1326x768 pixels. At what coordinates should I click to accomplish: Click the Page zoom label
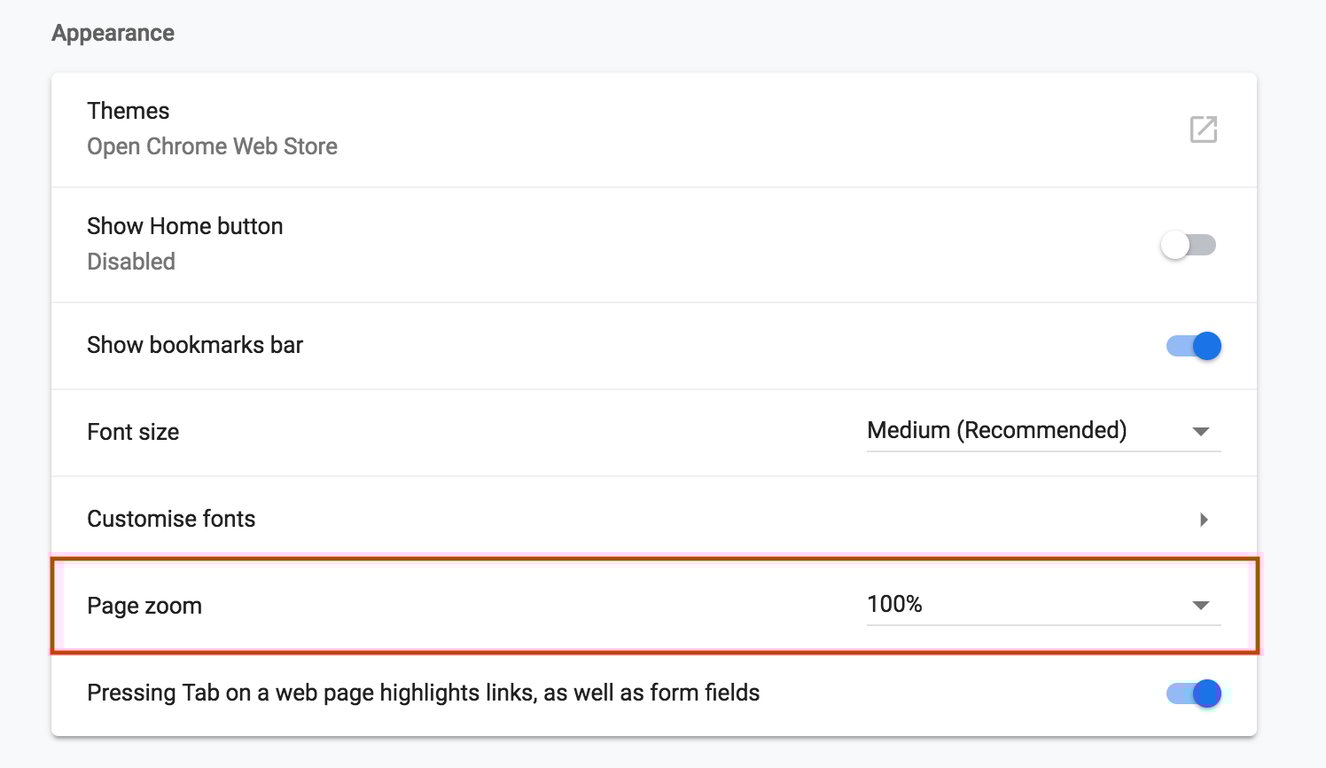point(144,606)
